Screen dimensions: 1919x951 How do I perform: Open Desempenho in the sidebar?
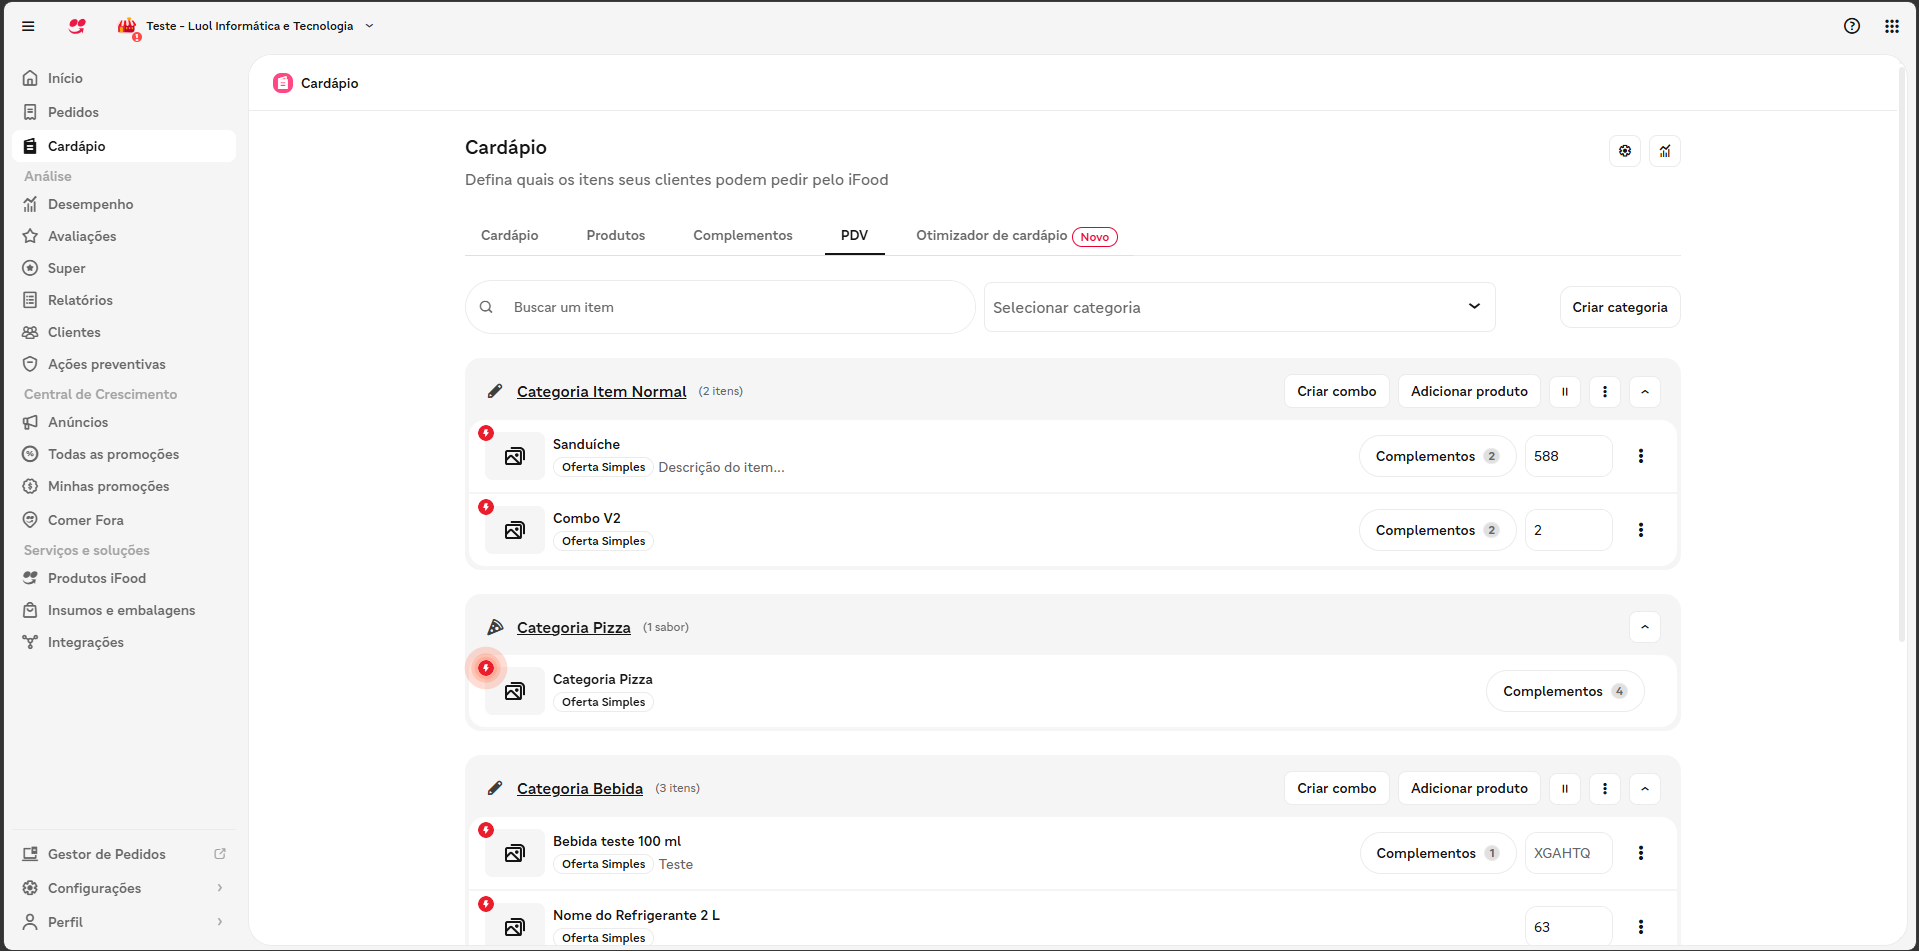click(124, 204)
